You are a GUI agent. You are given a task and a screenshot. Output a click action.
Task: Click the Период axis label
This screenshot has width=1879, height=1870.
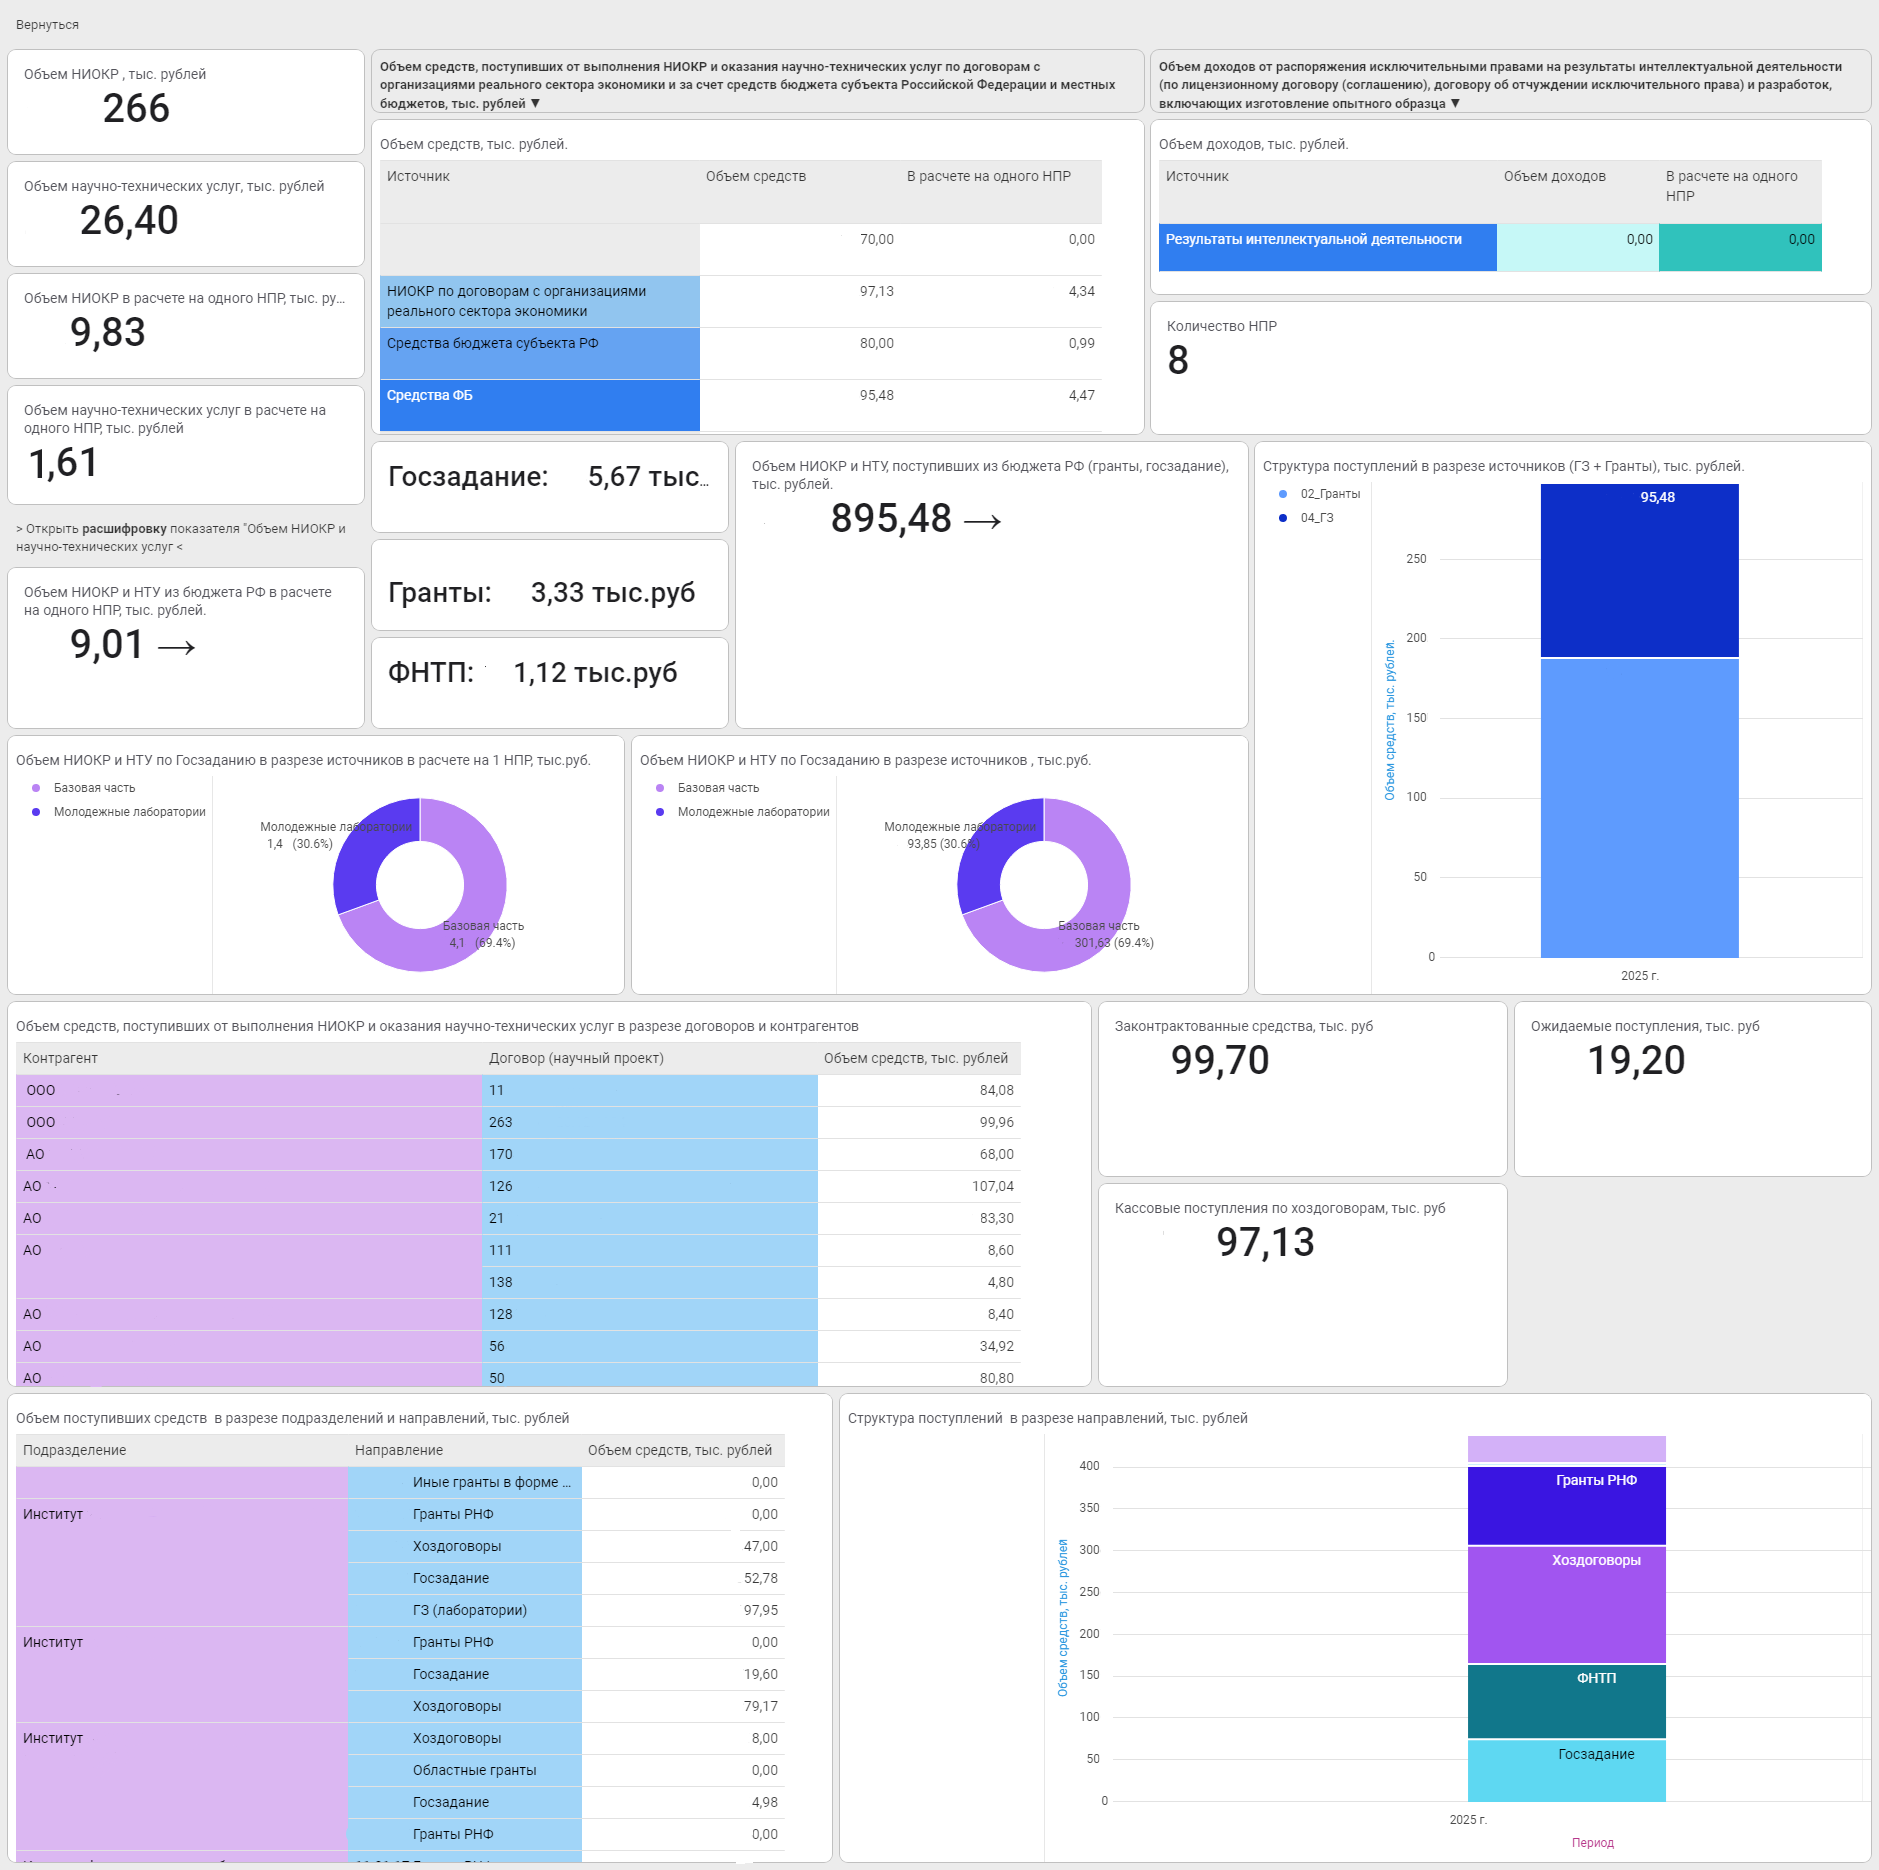click(x=1592, y=1843)
